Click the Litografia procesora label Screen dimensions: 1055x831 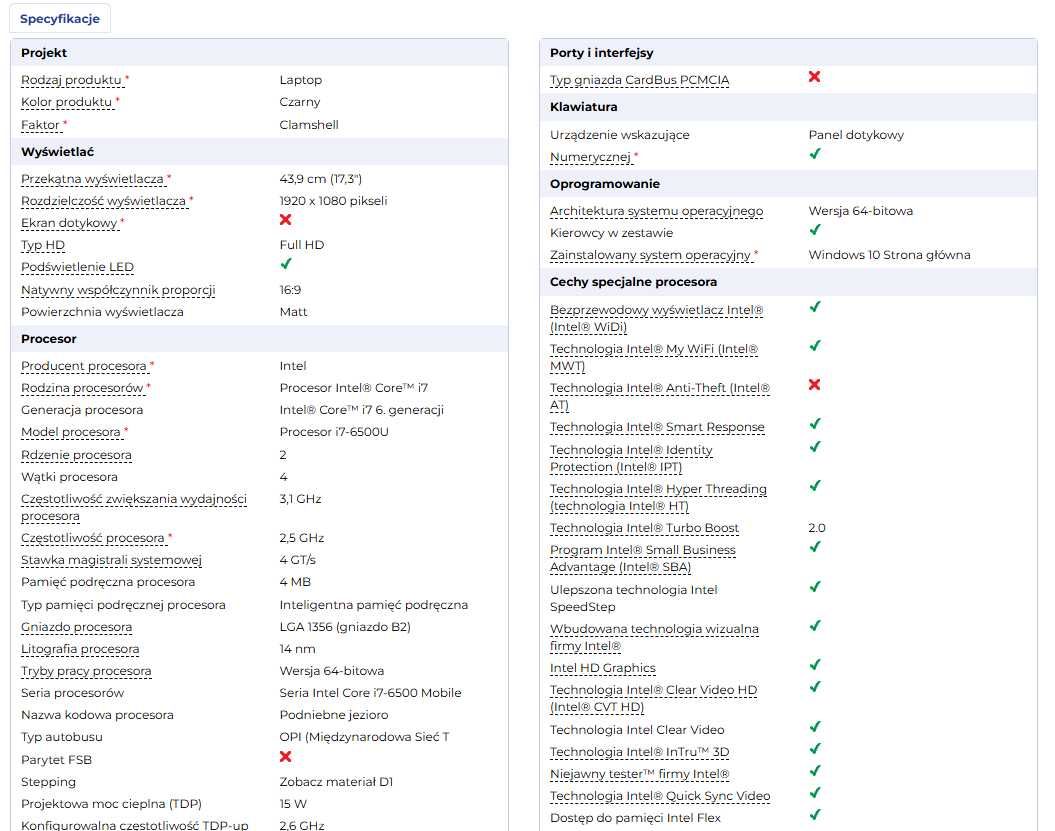tap(80, 649)
